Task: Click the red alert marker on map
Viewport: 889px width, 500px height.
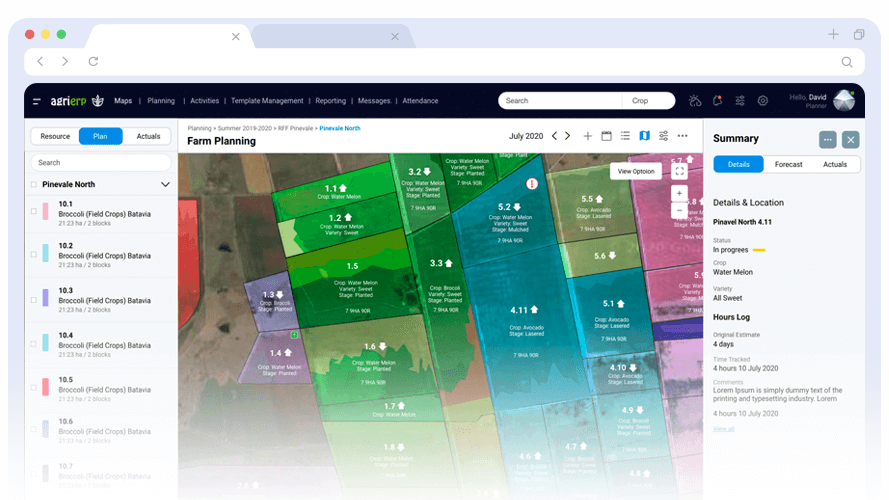Action: pyautogui.click(x=532, y=184)
